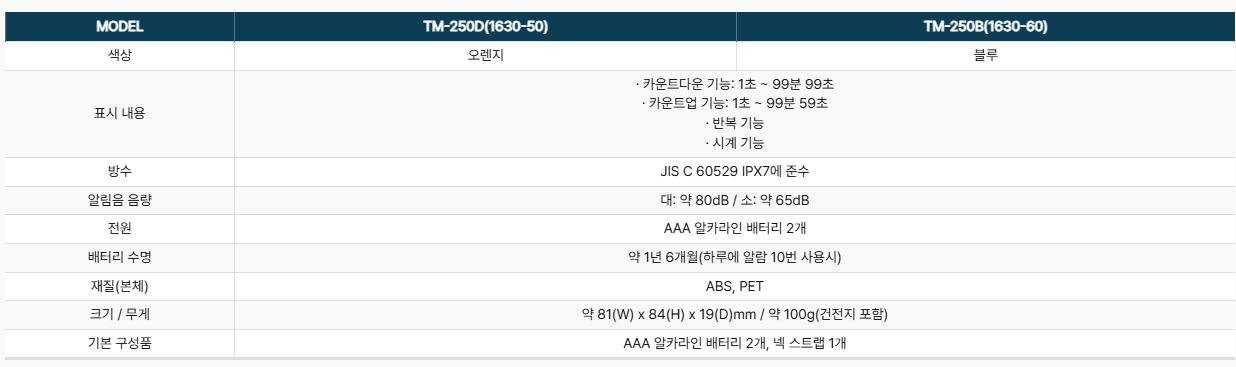Click the 카운트업 기능 line
This screenshot has width=1236, height=367.
(x=735, y=103)
